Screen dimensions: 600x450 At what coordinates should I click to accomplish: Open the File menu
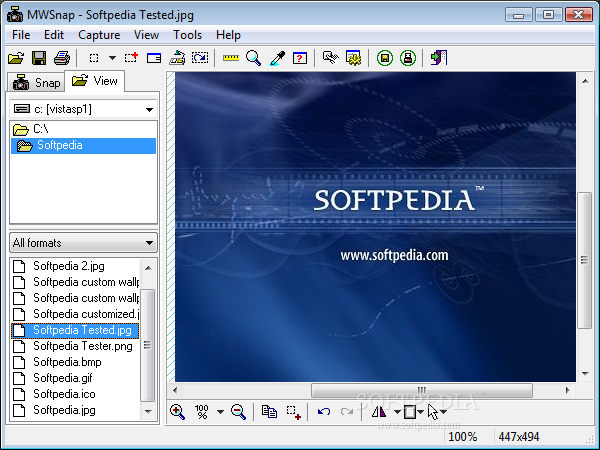click(21, 35)
